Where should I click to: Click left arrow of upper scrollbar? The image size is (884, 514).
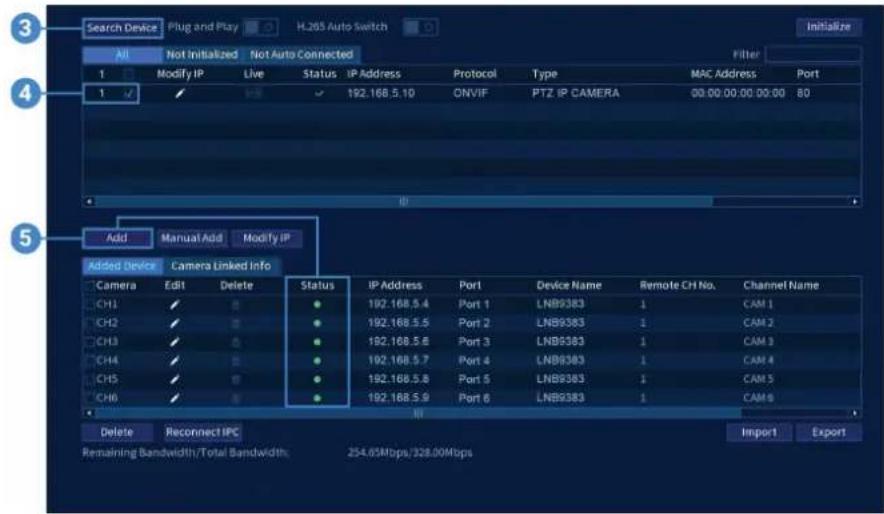point(89,201)
